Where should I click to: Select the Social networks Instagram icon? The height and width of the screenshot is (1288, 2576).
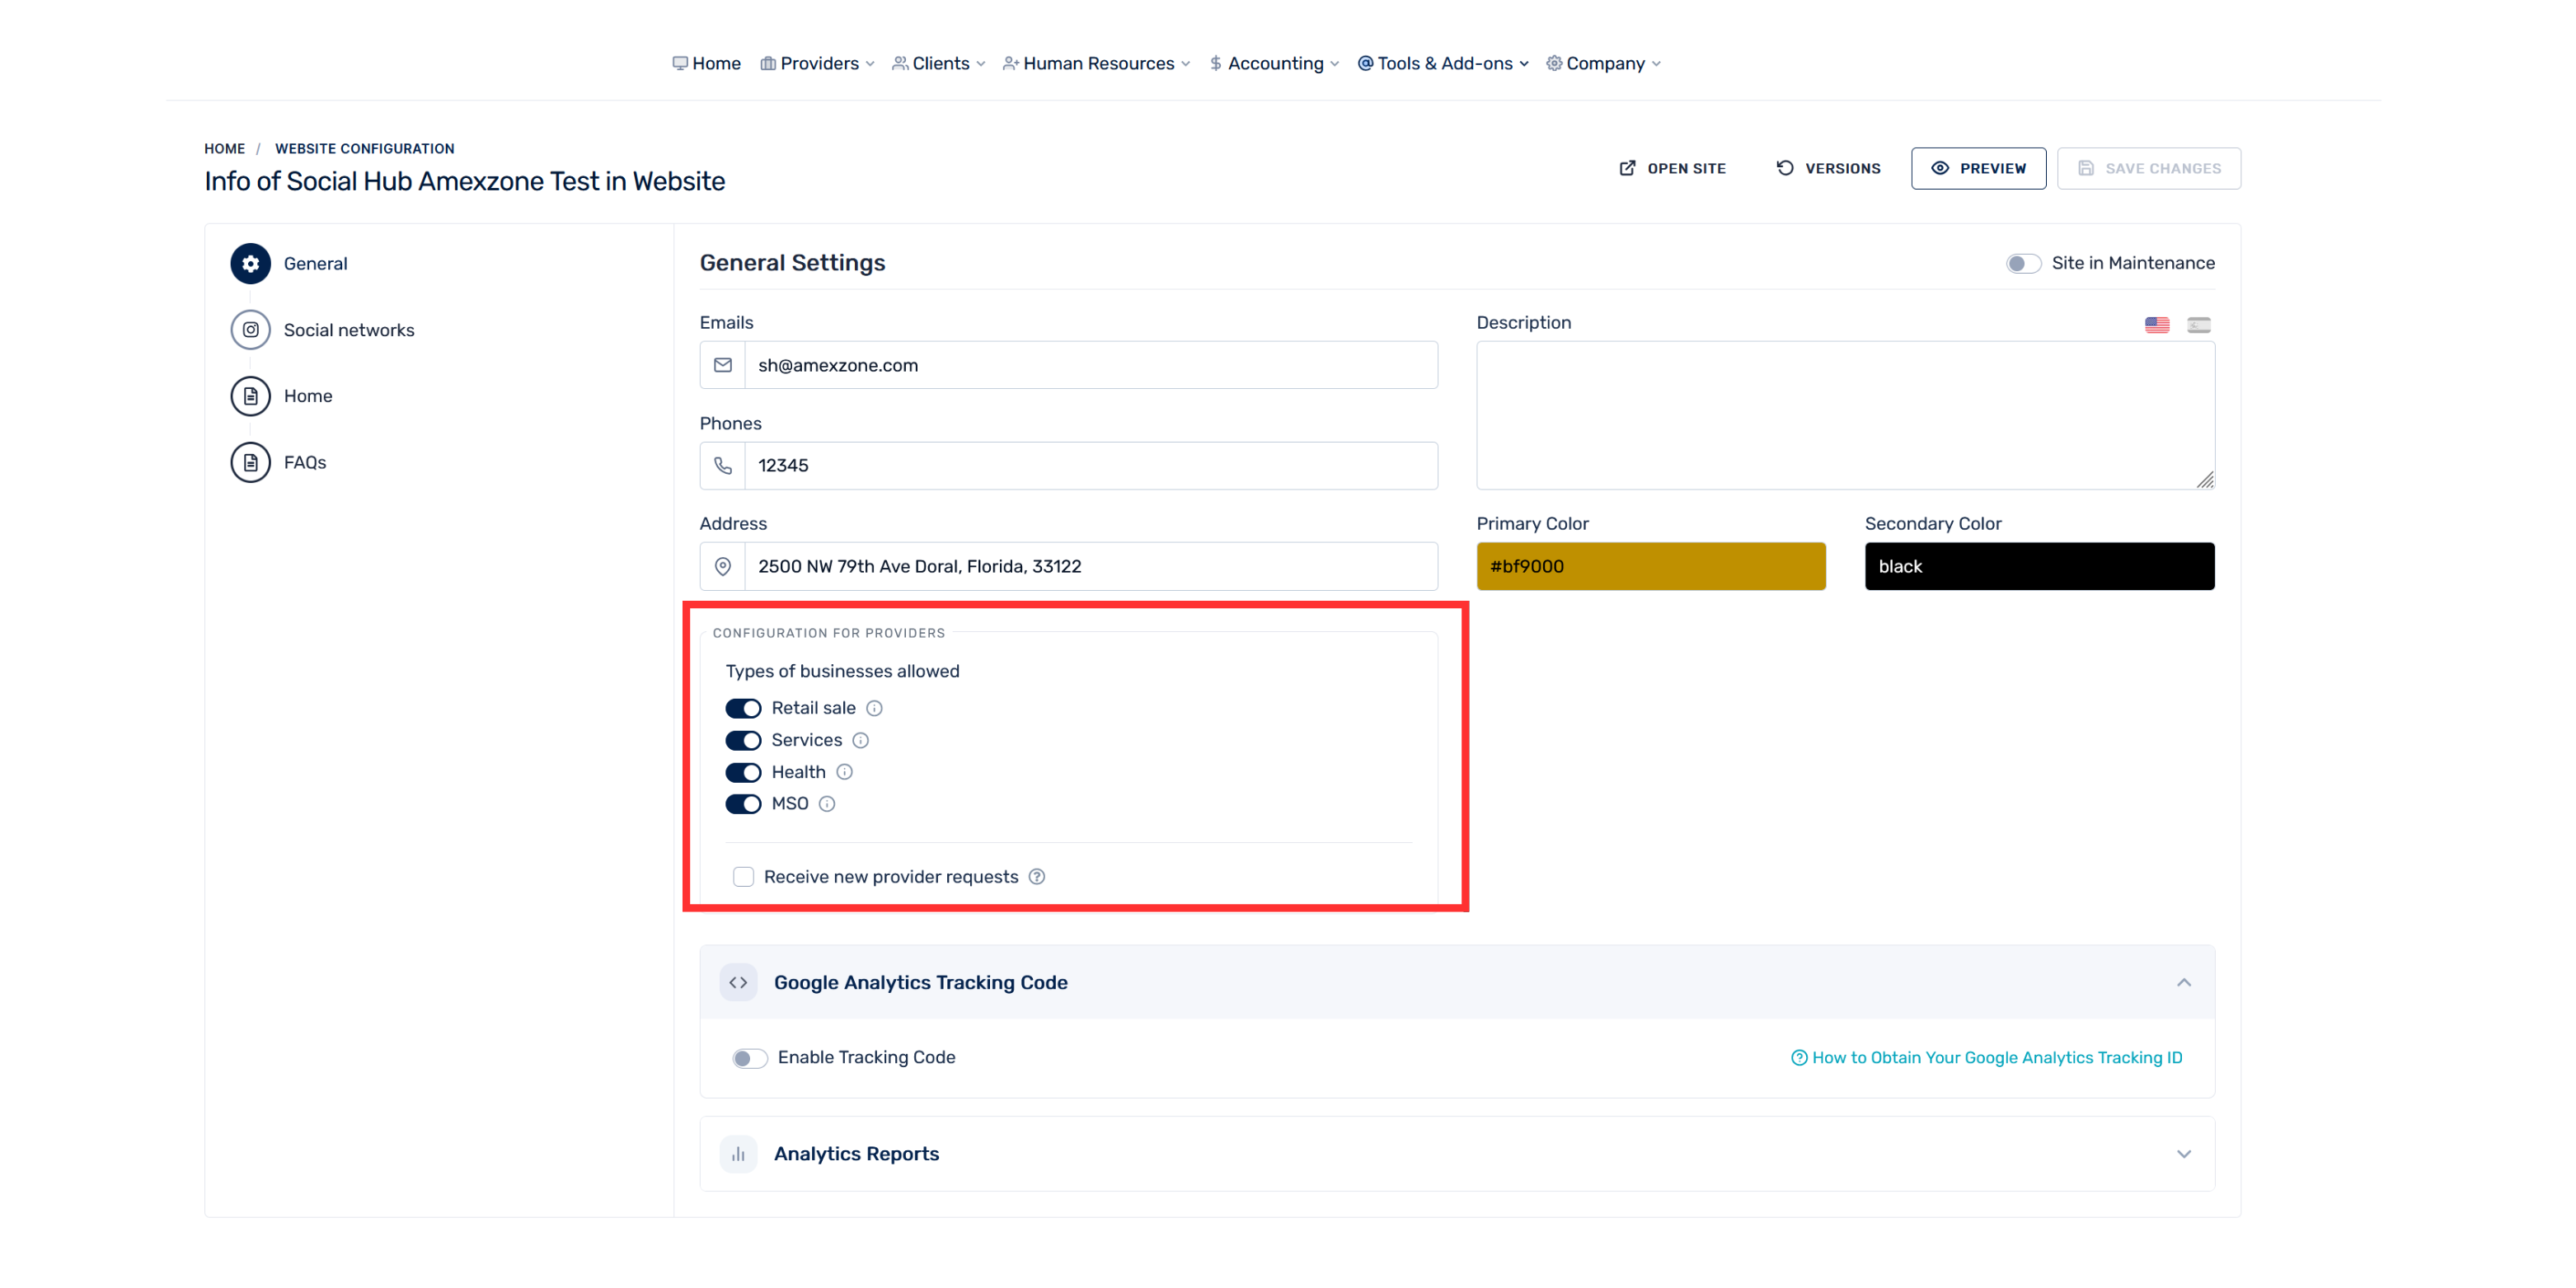(250, 330)
